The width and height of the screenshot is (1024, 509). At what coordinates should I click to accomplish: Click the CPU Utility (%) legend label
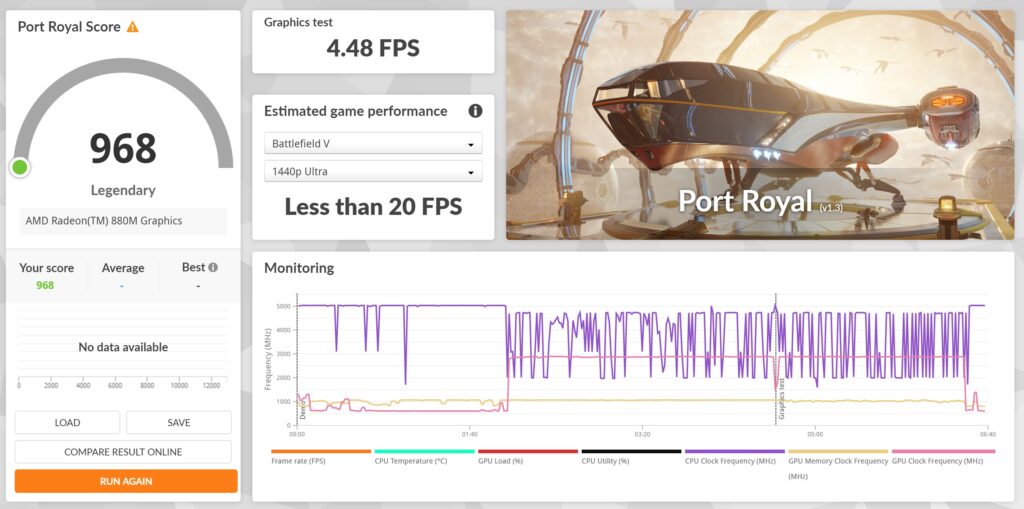click(x=605, y=461)
